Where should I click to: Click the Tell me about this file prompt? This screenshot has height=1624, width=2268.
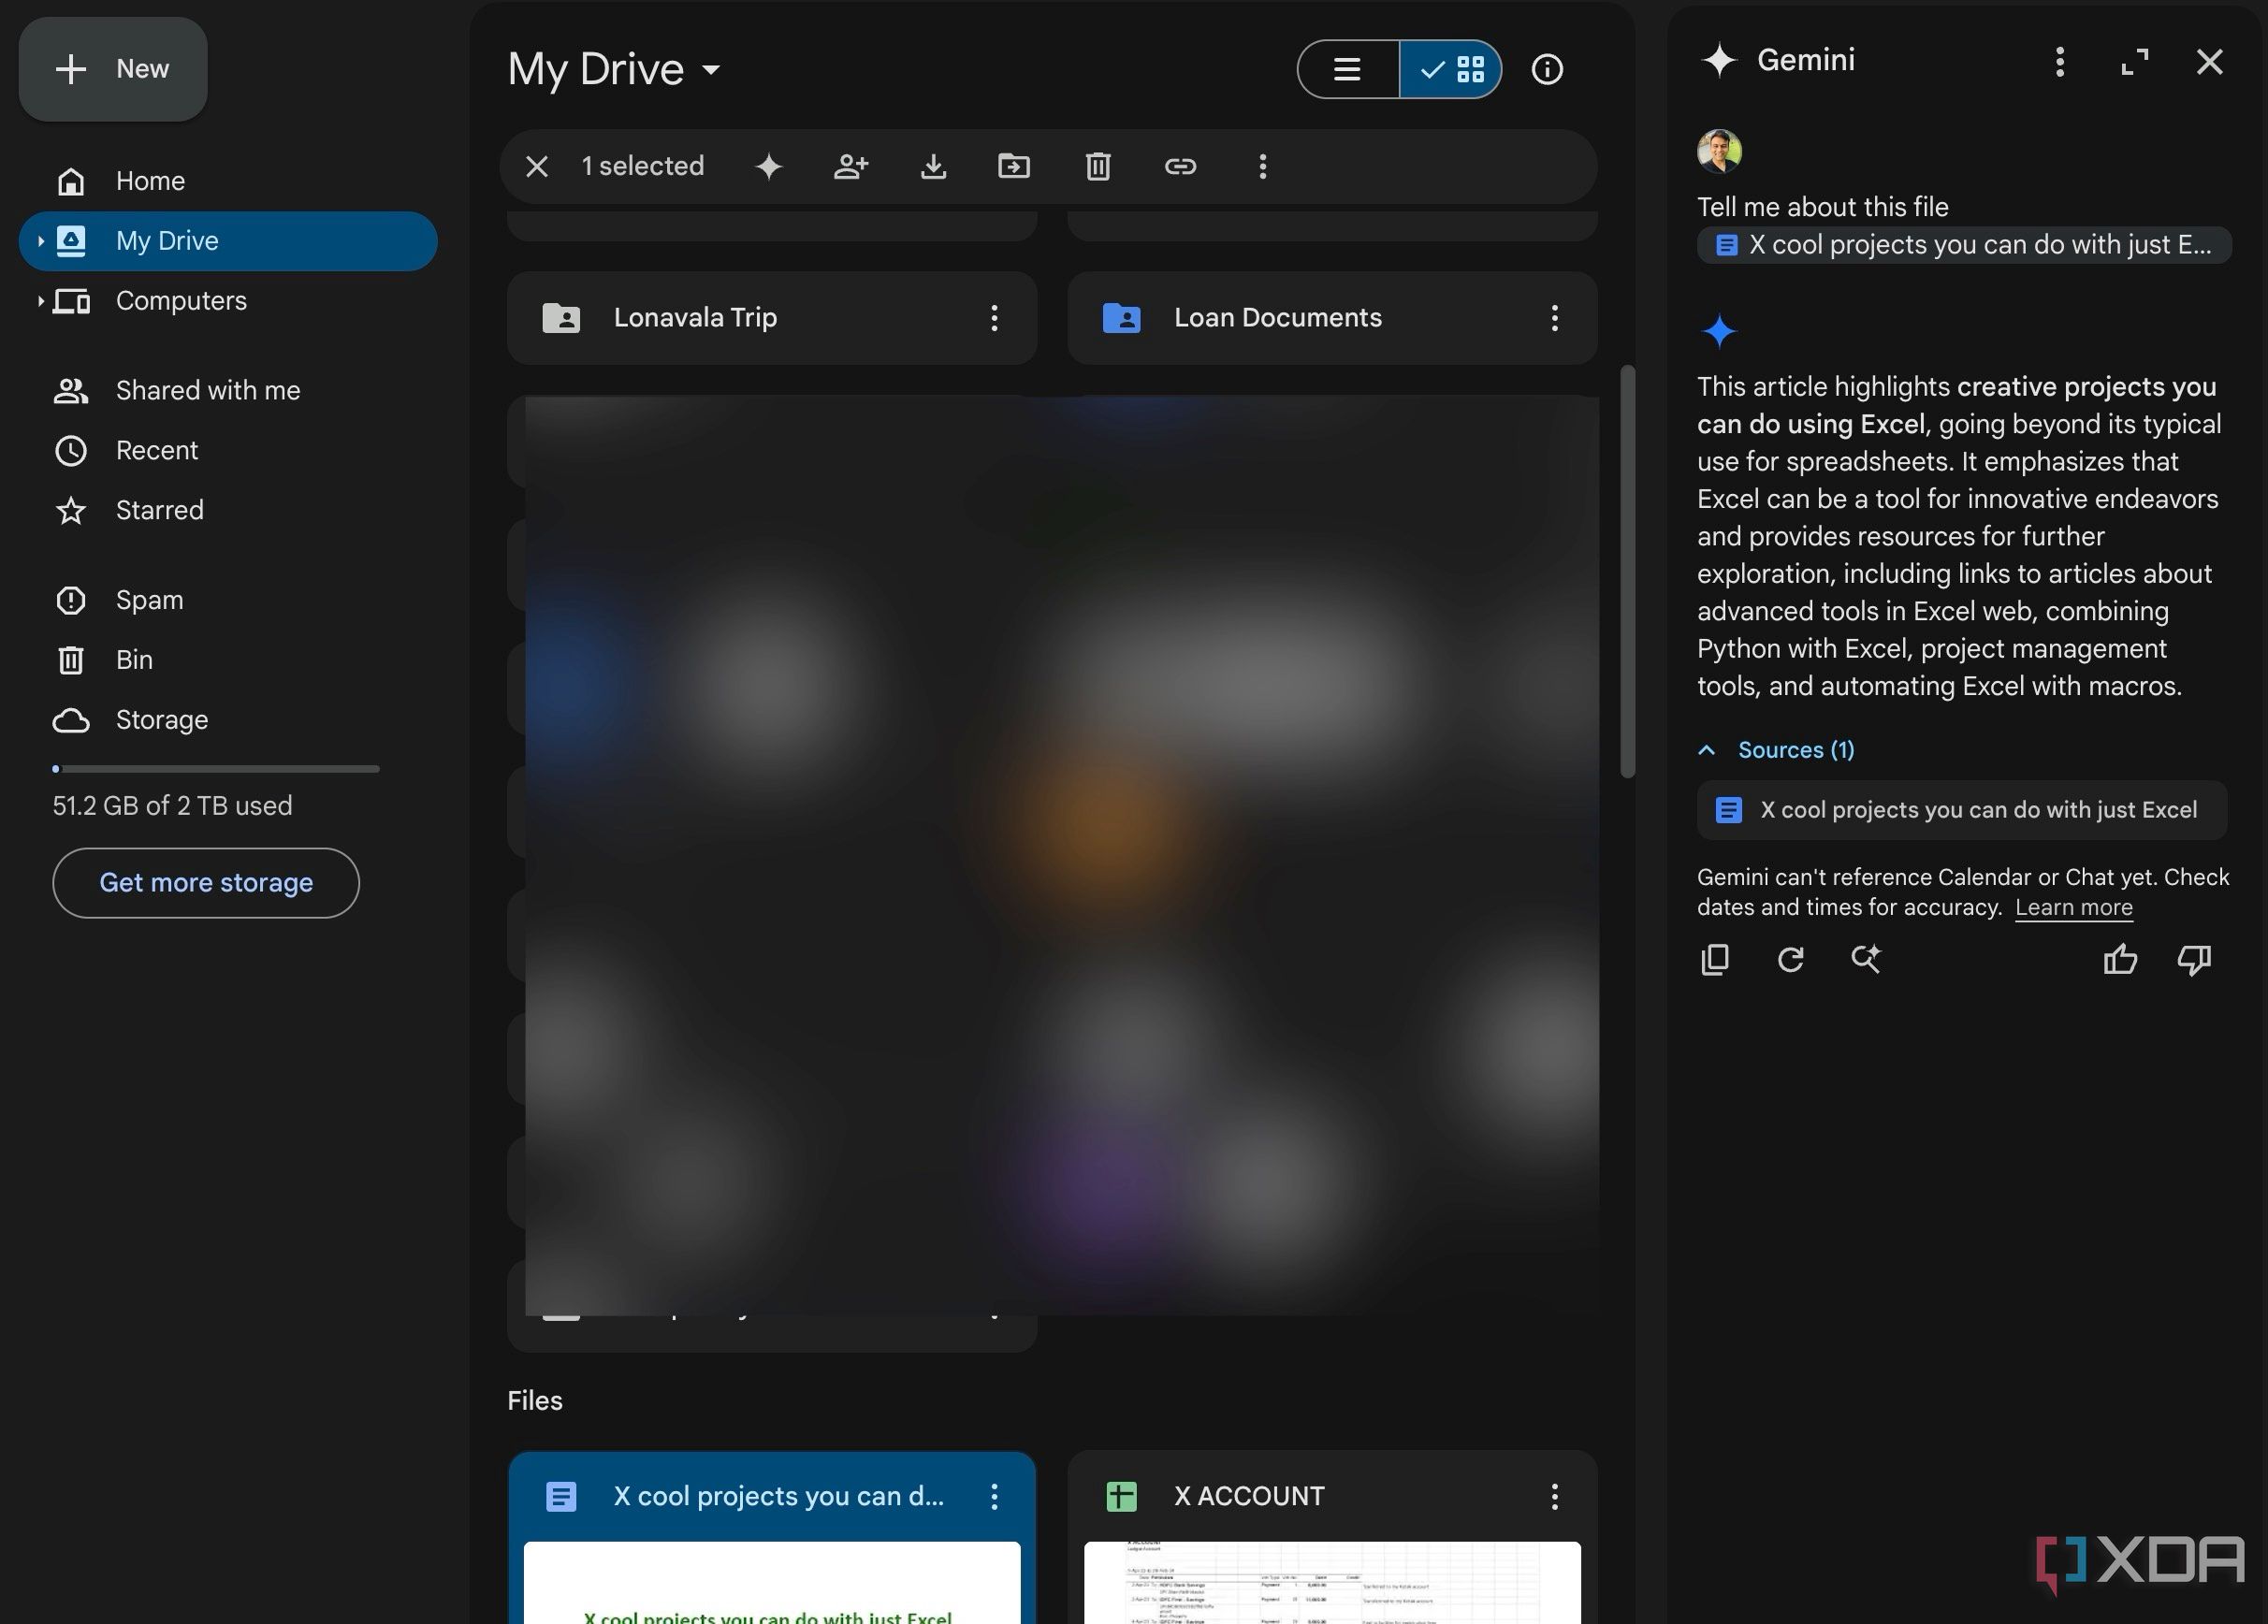[x=1822, y=207]
